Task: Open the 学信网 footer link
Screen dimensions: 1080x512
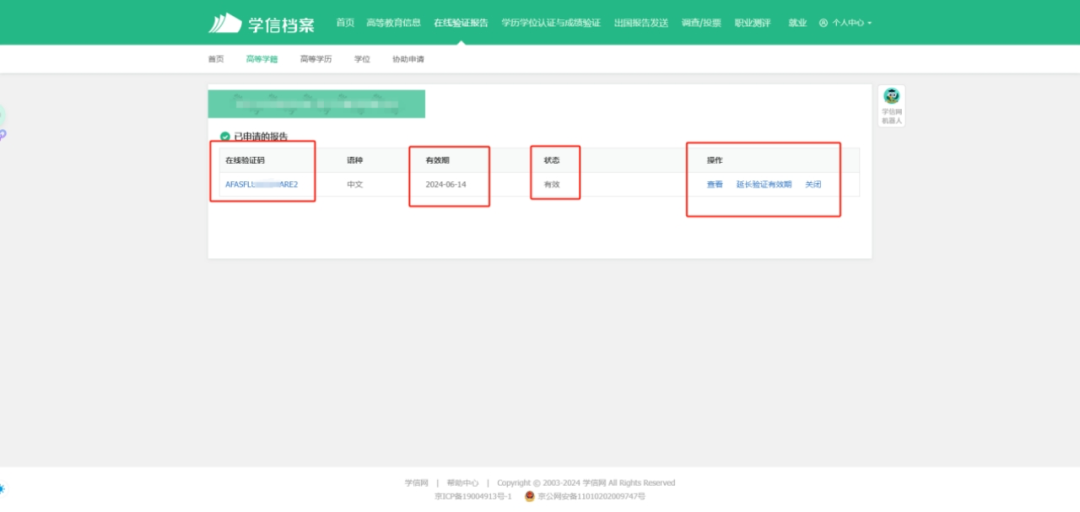Action: point(417,483)
